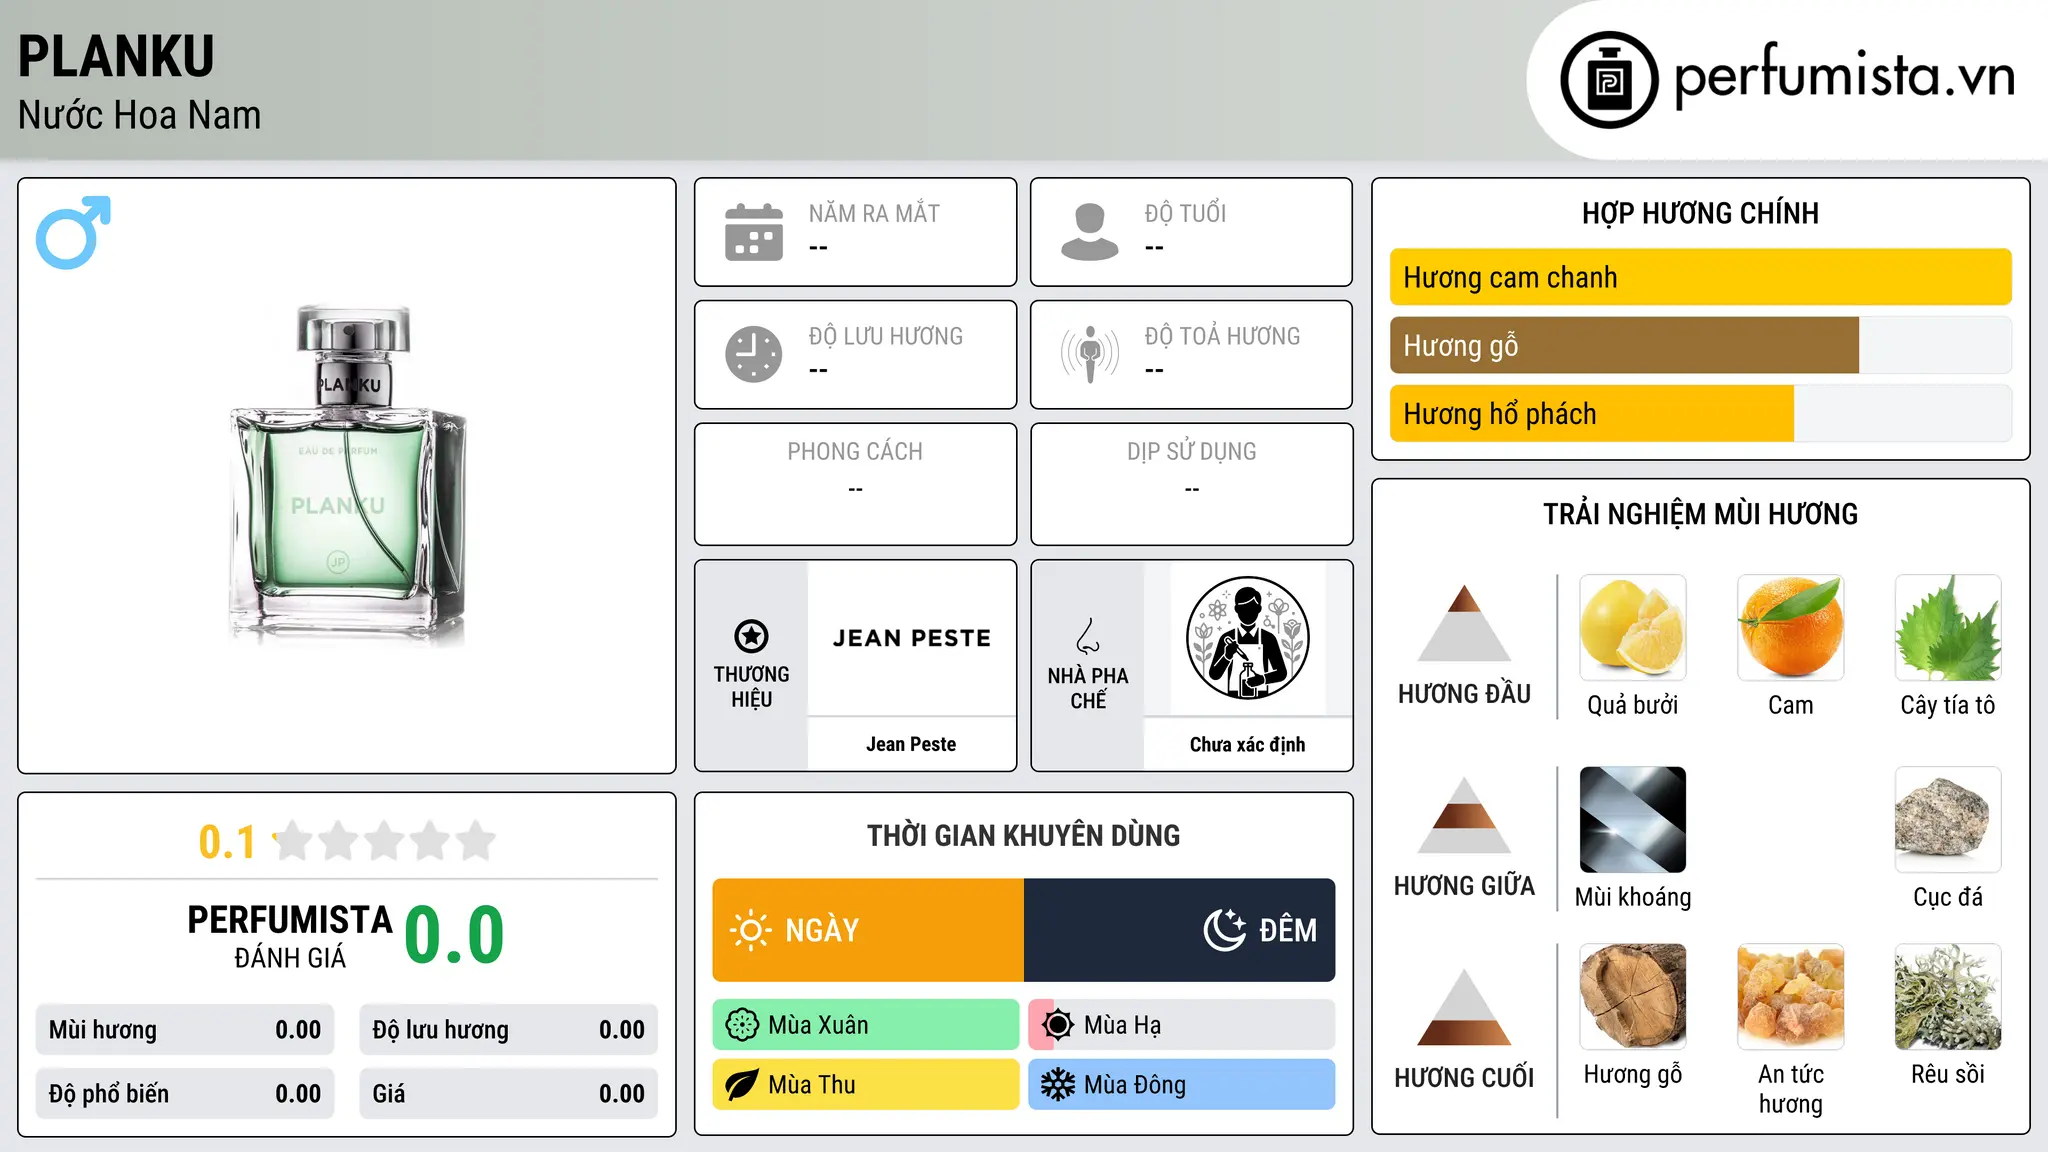Click the perfumer avatar illustration
The width and height of the screenshot is (2048, 1152).
coord(1247,638)
